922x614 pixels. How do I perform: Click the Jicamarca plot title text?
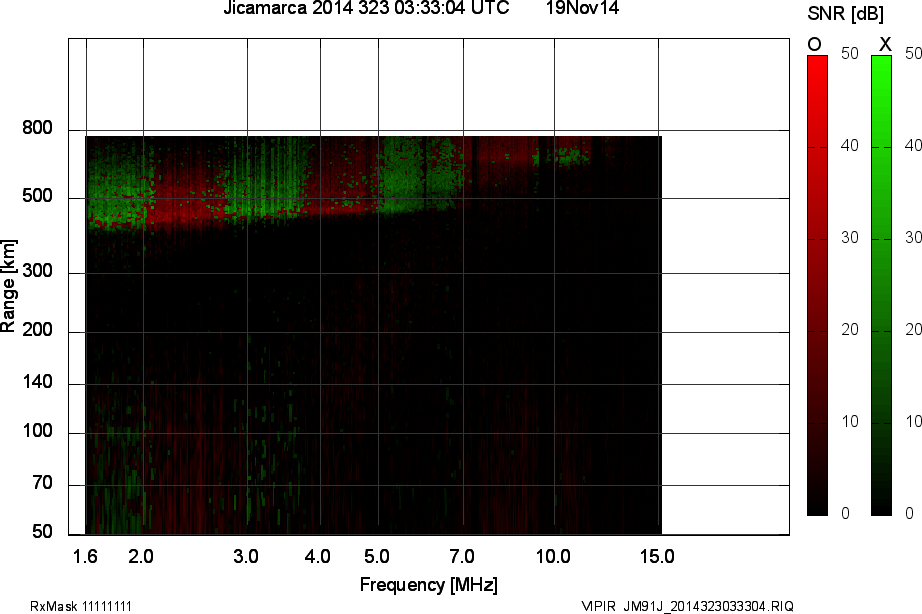pyautogui.click(x=366, y=8)
